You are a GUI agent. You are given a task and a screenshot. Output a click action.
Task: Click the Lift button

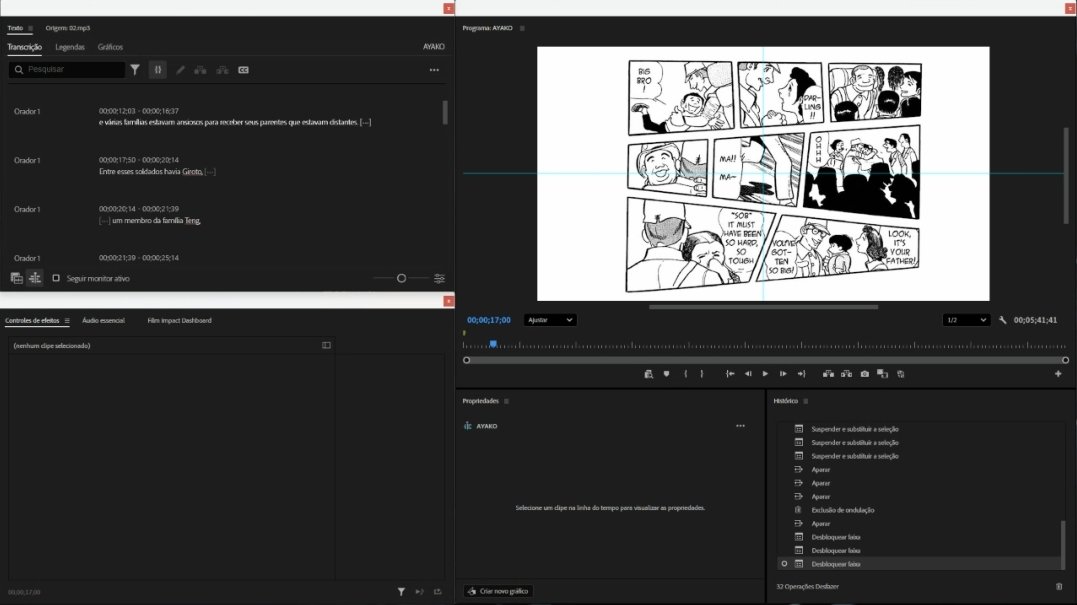click(x=828, y=374)
